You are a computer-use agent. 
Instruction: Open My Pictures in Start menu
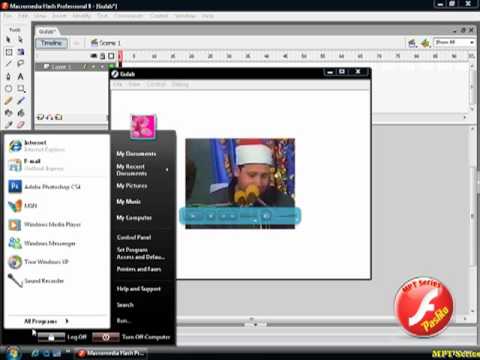click(132, 186)
